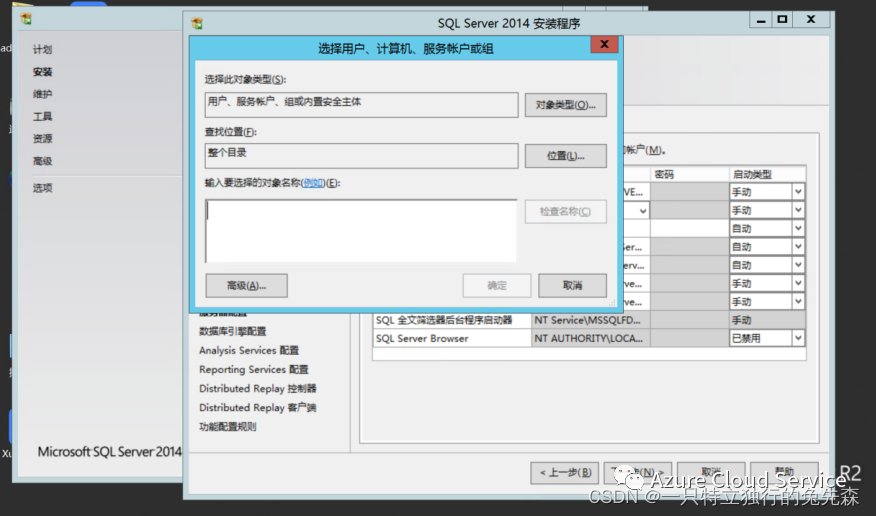Select 高级 in installation center sidebar
The width and height of the screenshot is (876, 516).
pos(42,161)
